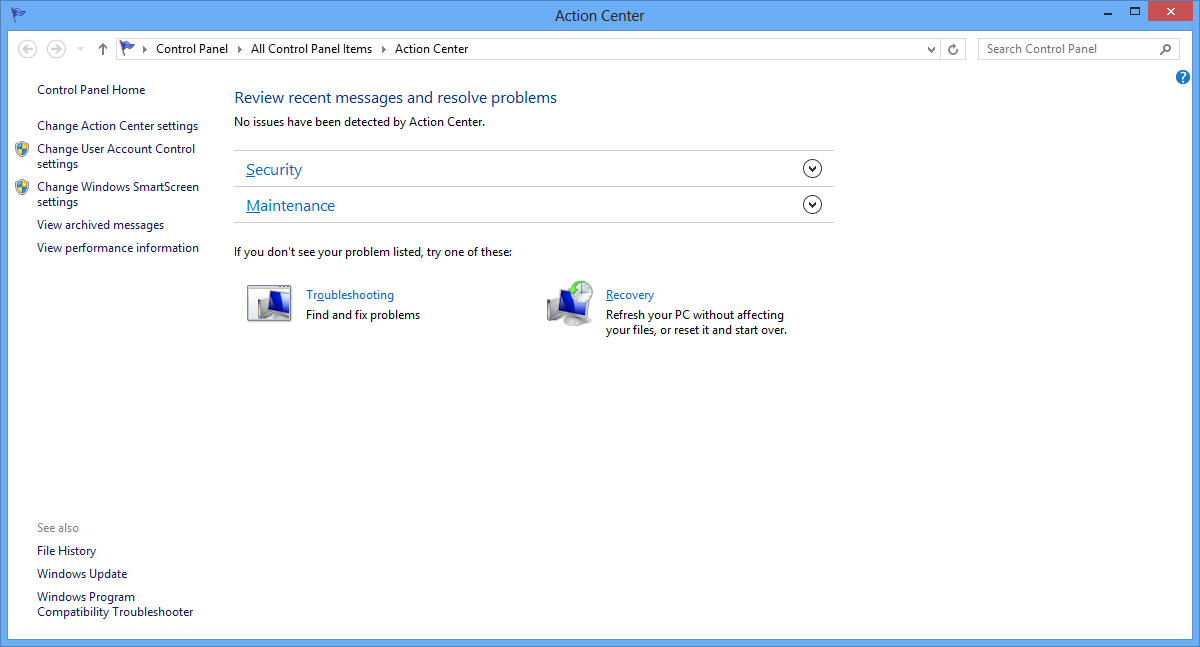Open View archived messages
This screenshot has height=647, width=1200.
(x=101, y=225)
